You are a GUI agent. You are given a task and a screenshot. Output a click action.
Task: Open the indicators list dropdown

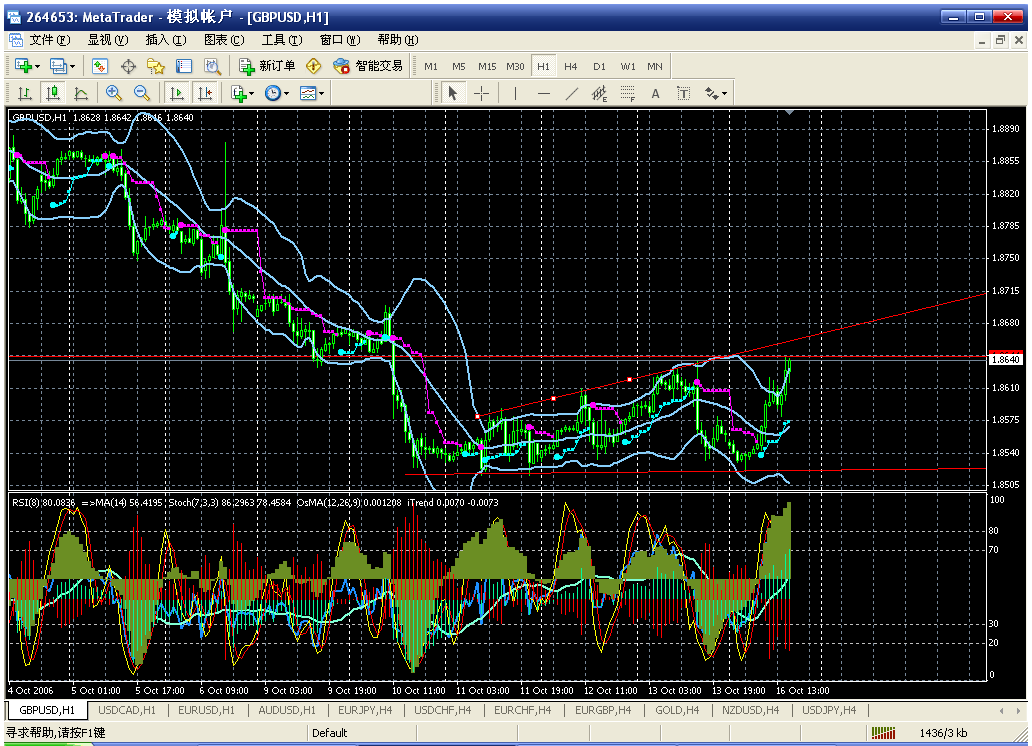click(241, 93)
